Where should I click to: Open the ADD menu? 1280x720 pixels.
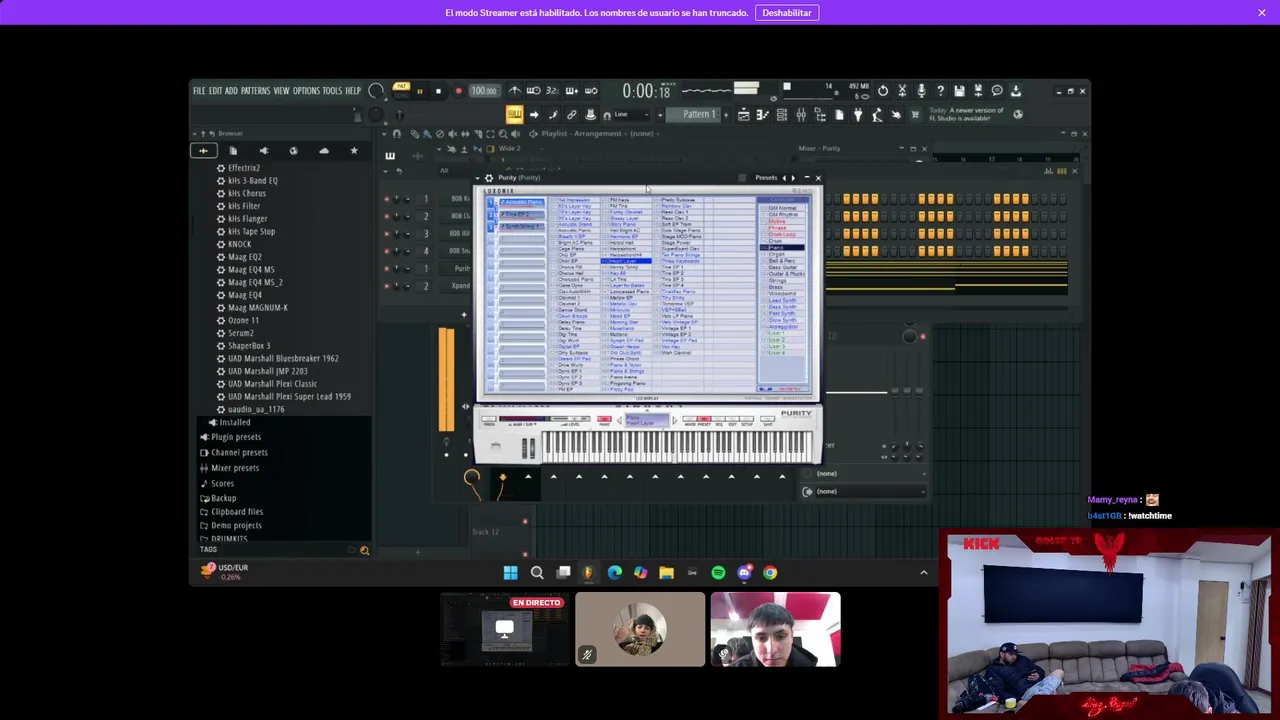[x=231, y=91]
